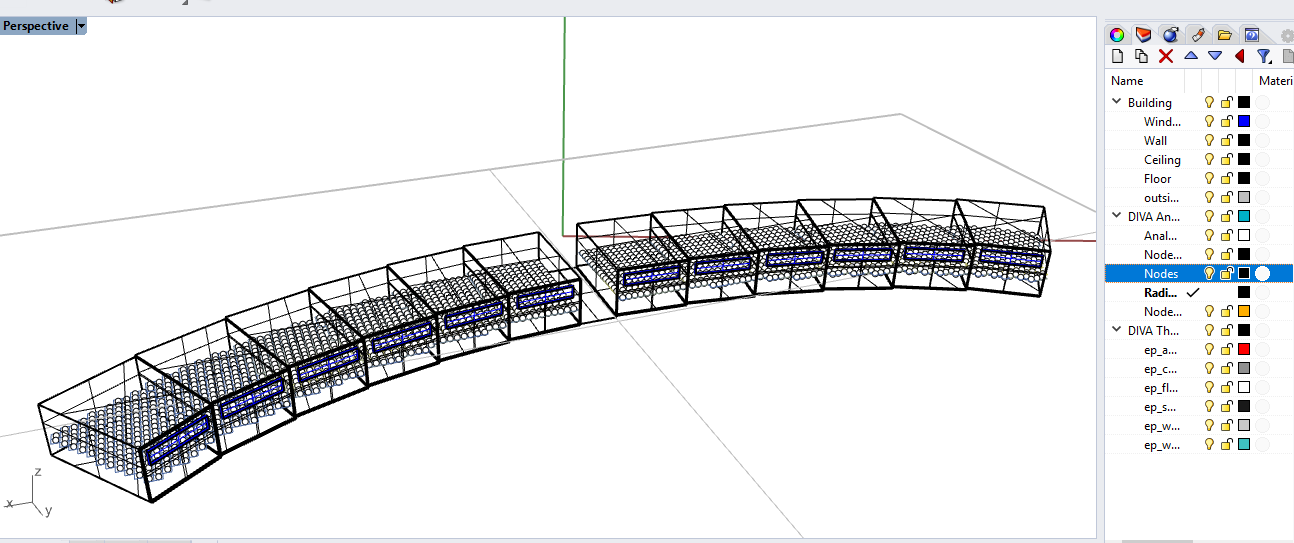Viewport: 1294px width, 543px height.
Task: Select the ep_fl... layer row
Action: [x=1199, y=387]
